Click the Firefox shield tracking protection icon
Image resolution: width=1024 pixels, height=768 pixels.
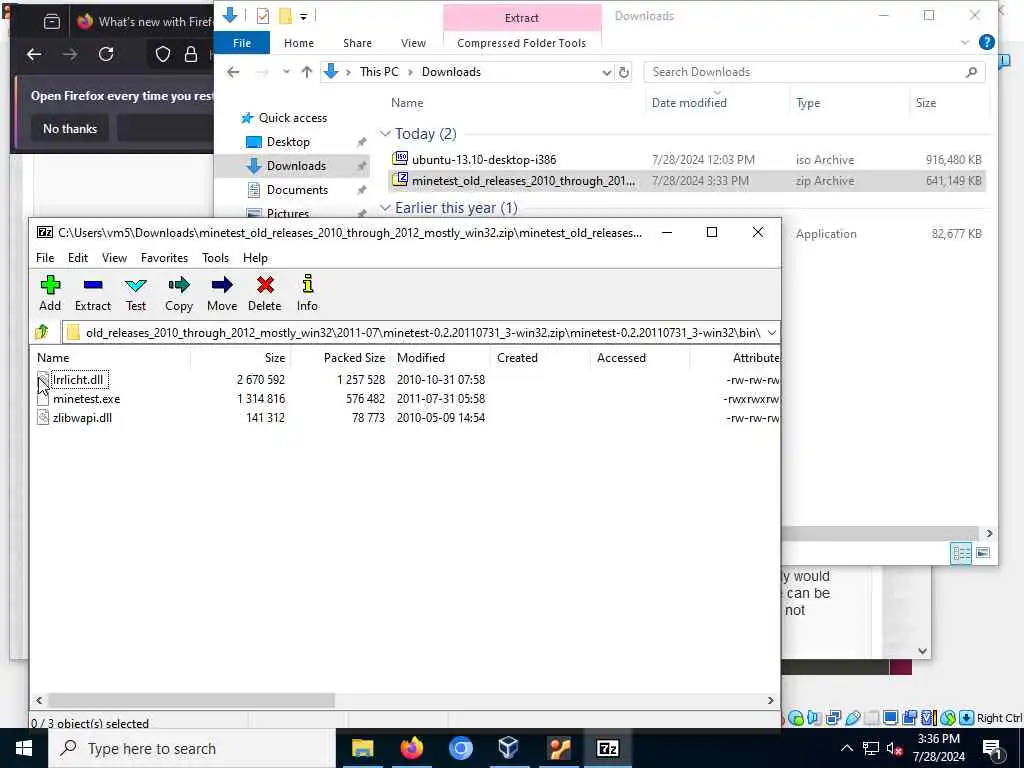pyautogui.click(x=163, y=54)
